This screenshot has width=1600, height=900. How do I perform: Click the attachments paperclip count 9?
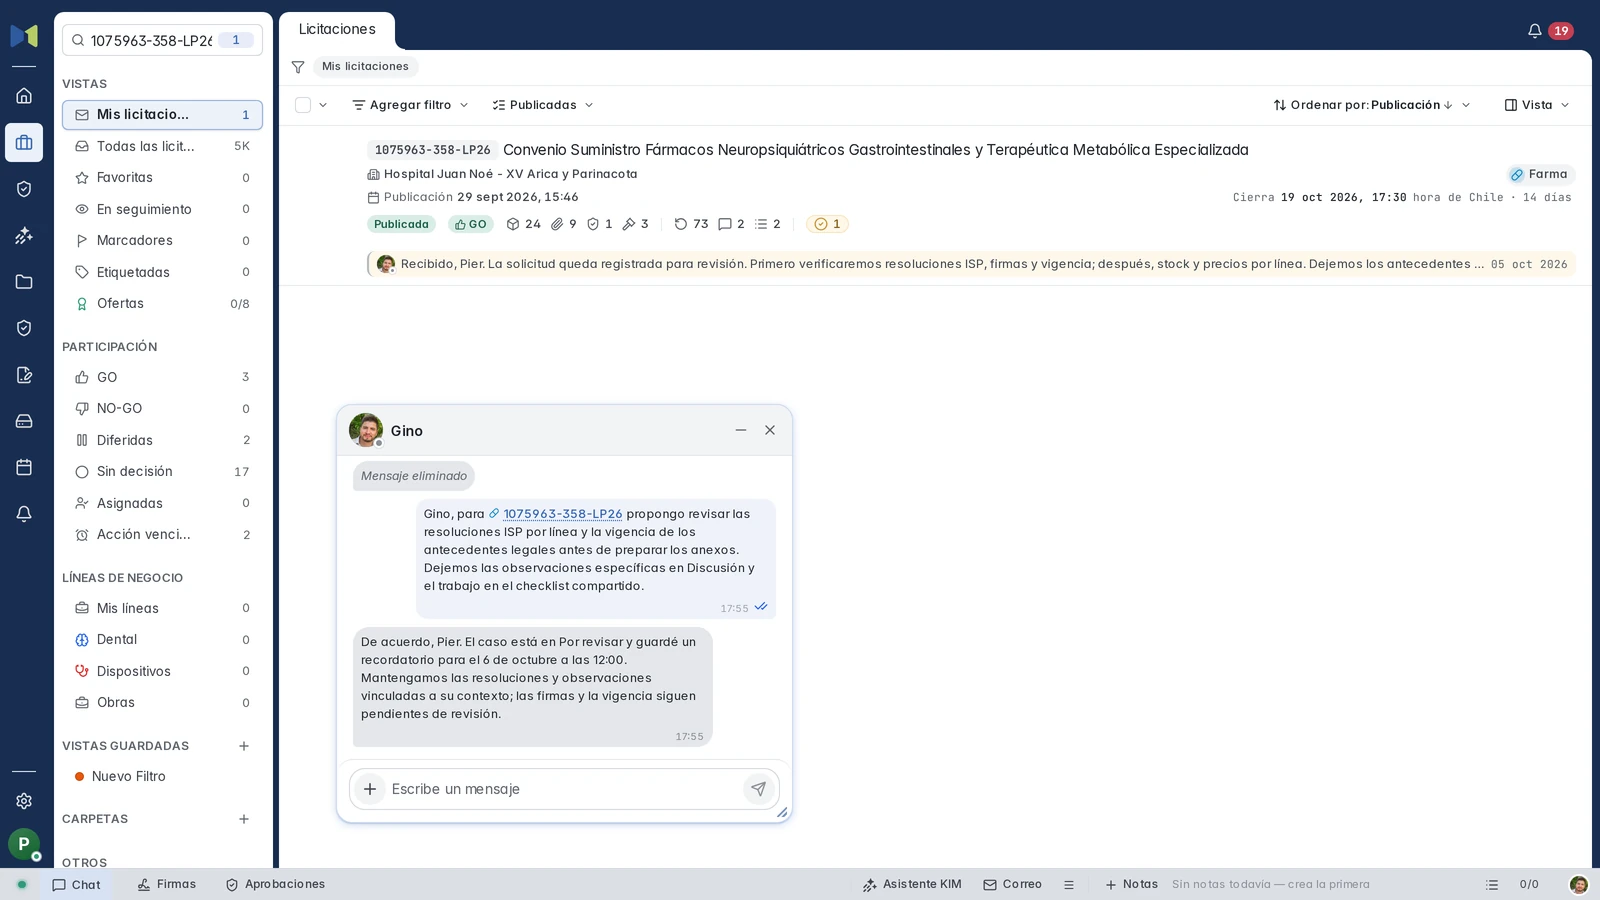pyautogui.click(x=564, y=224)
